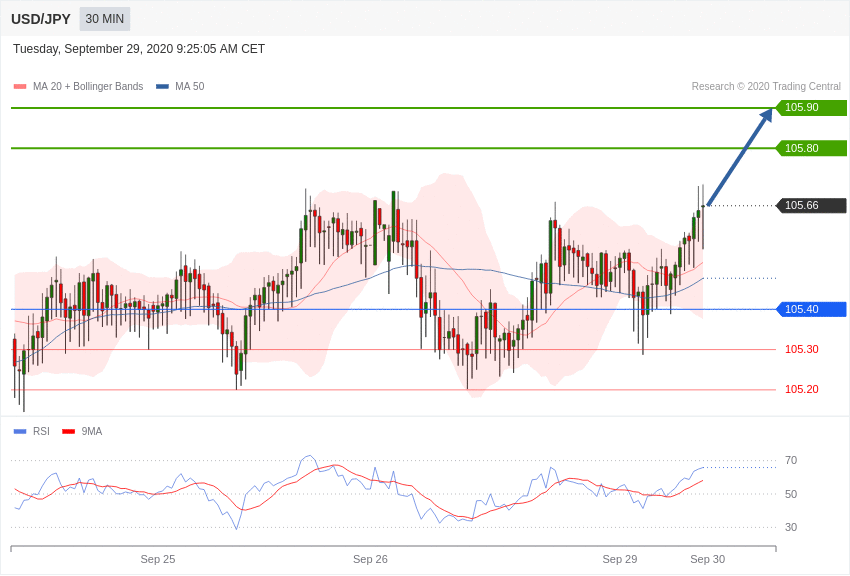Select the USD/JPY symbol title
Viewport: 850px width, 576px height.
pos(41,19)
